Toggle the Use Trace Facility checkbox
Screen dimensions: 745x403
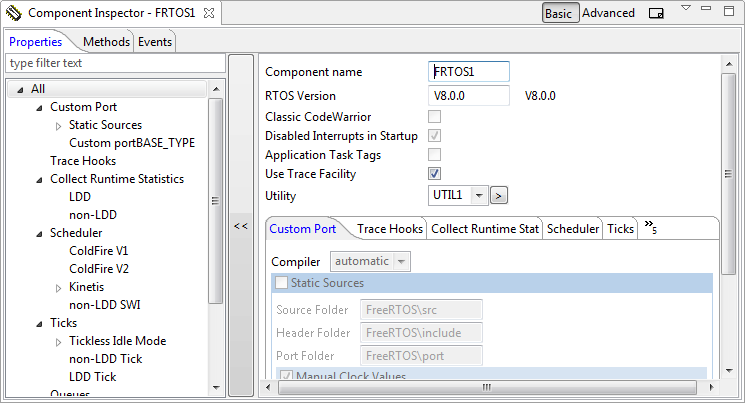(x=435, y=174)
